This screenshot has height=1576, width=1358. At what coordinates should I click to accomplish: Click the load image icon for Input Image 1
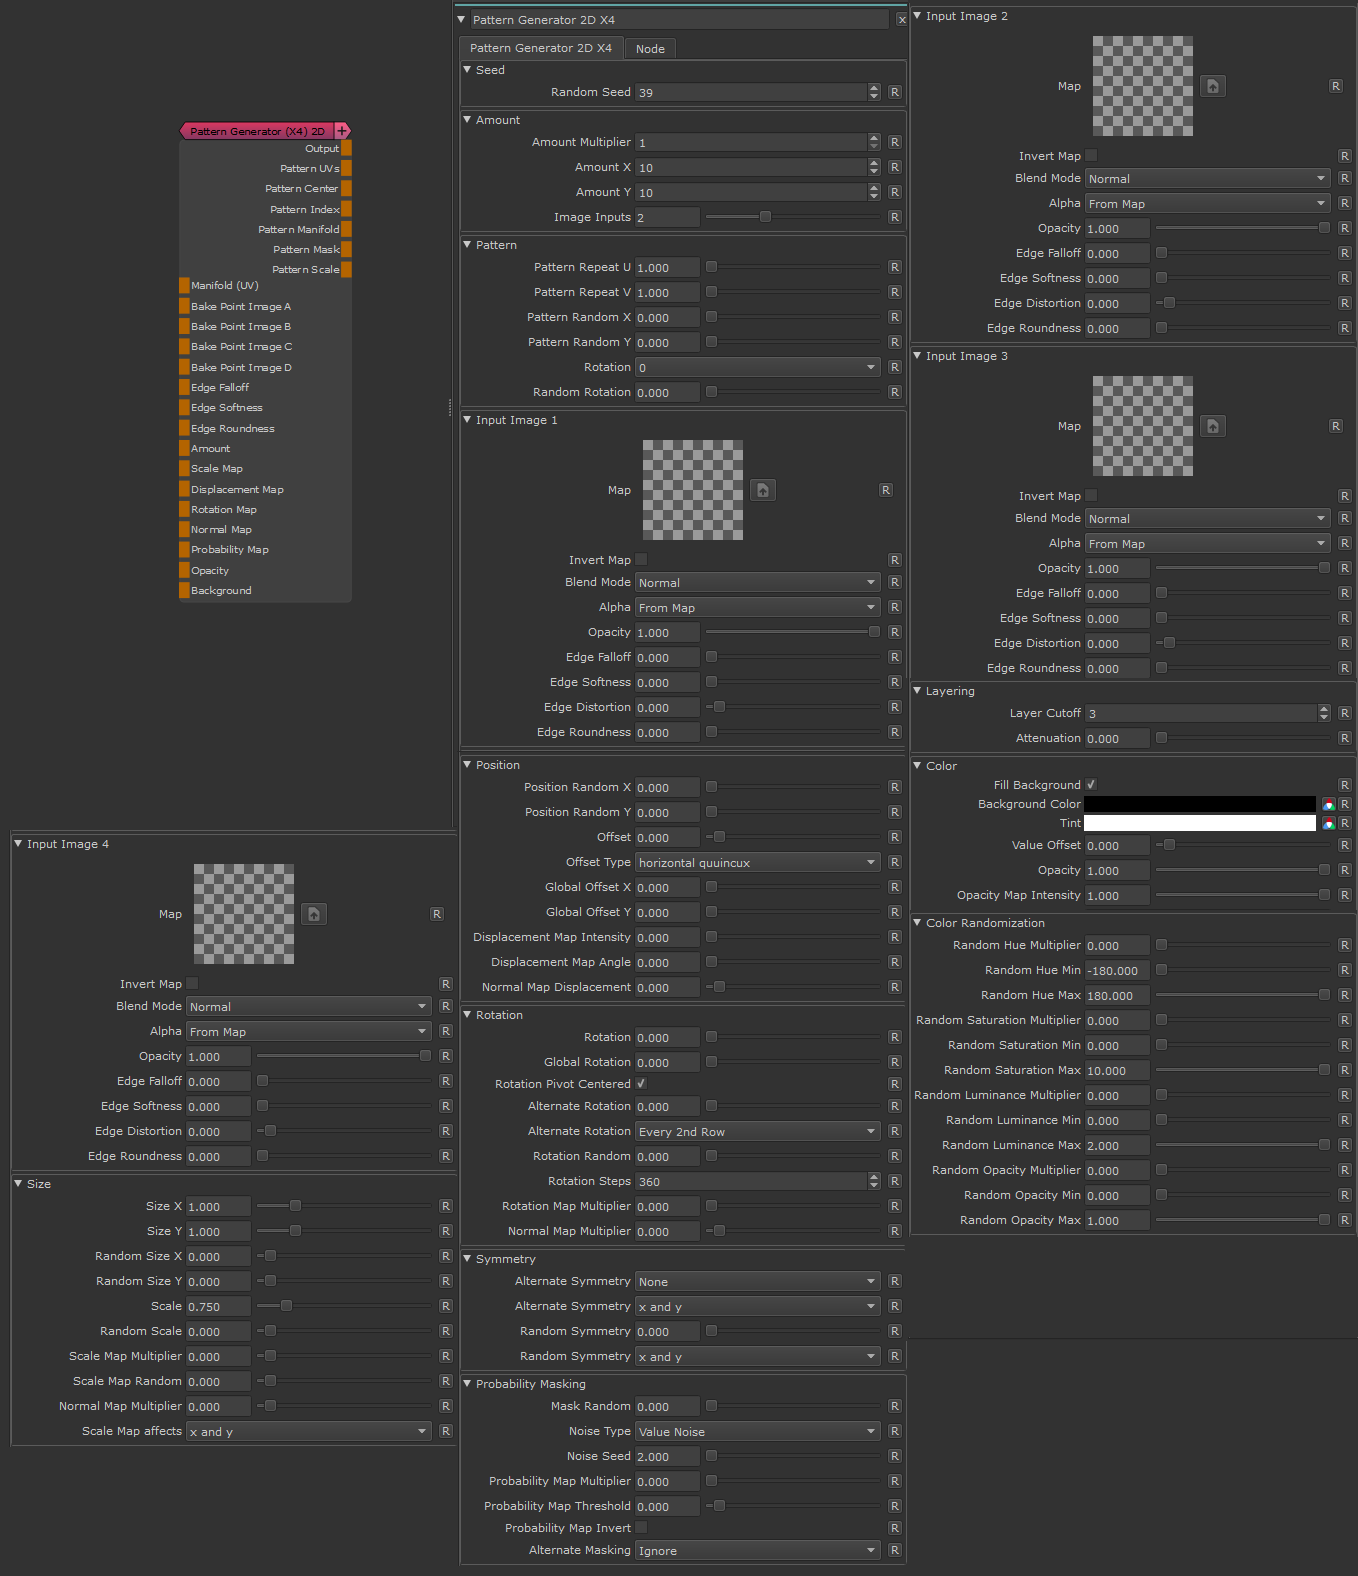[763, 490]
